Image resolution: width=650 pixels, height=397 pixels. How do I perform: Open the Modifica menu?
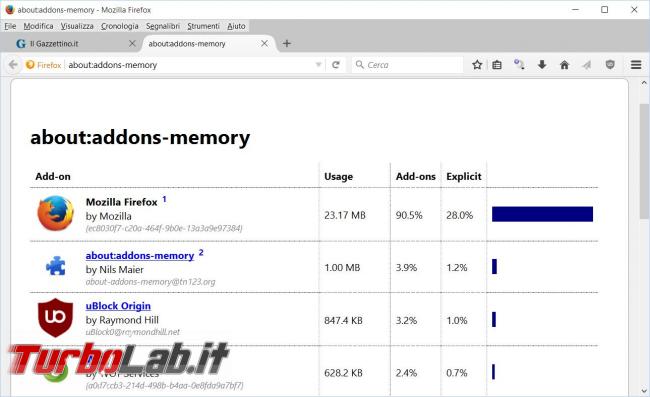38,26
